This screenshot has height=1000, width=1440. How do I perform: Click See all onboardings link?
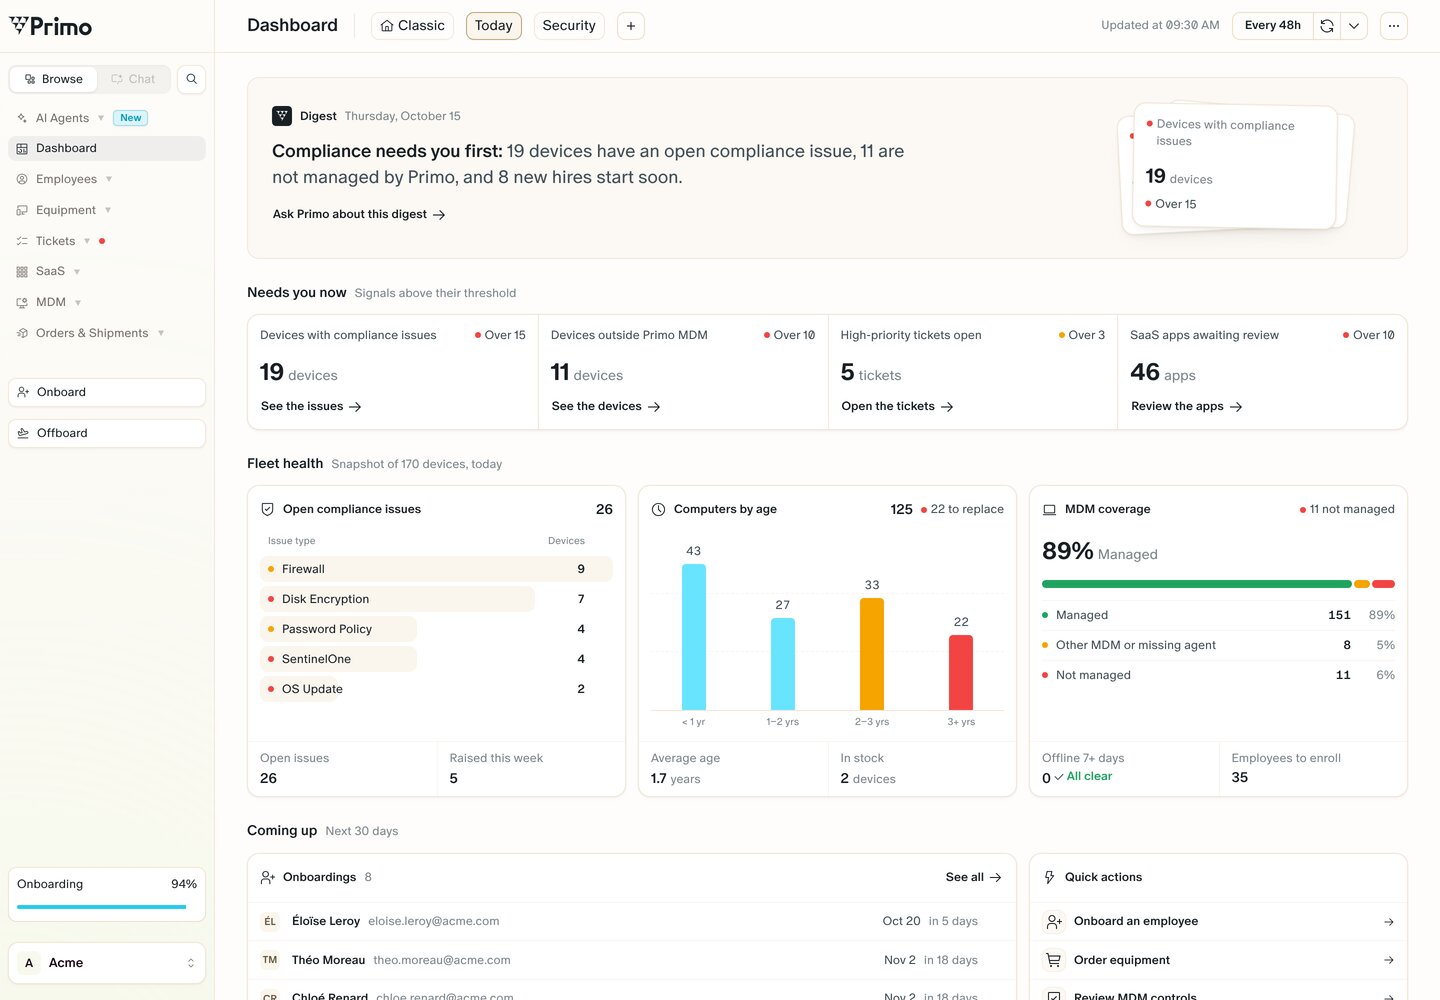point(973,877)
